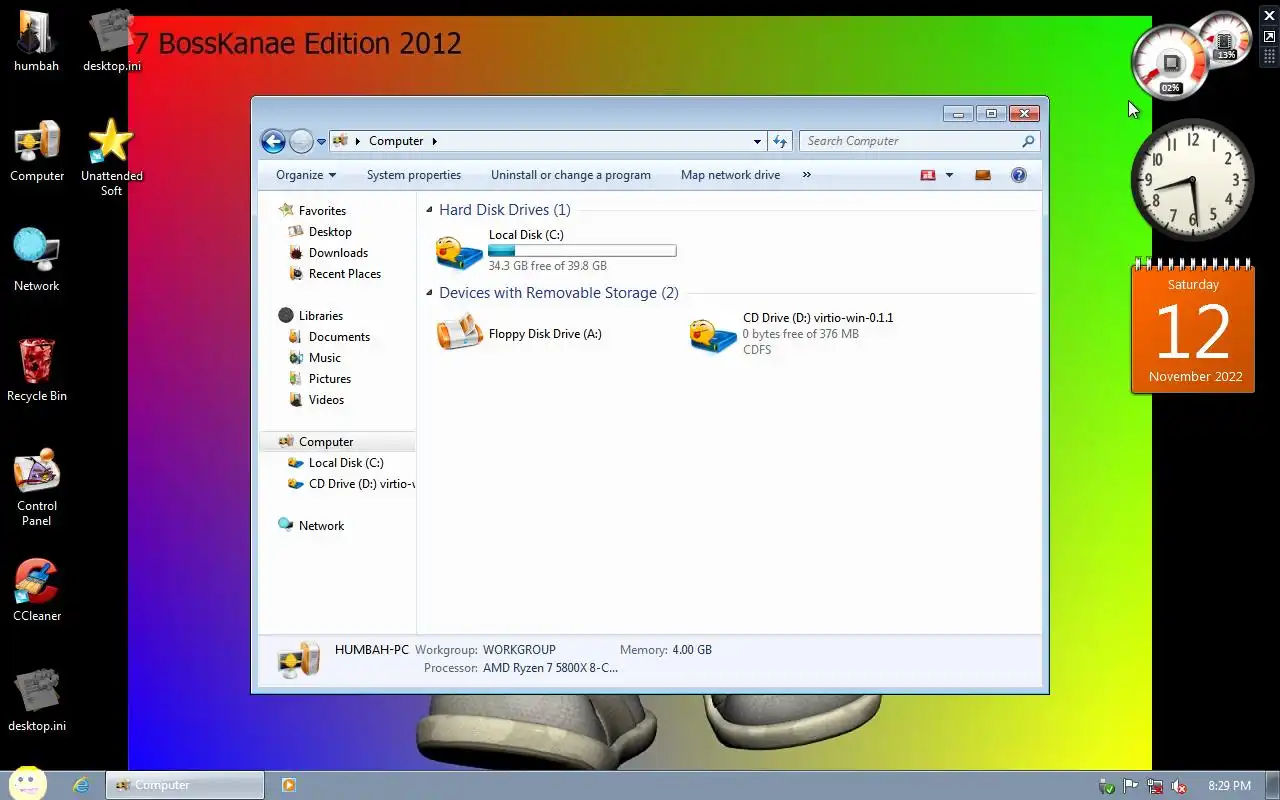The width and height of the screenshot is (1280, 800).
Task: Select Downloads in the navigation pane
Action: click(338, 253)
